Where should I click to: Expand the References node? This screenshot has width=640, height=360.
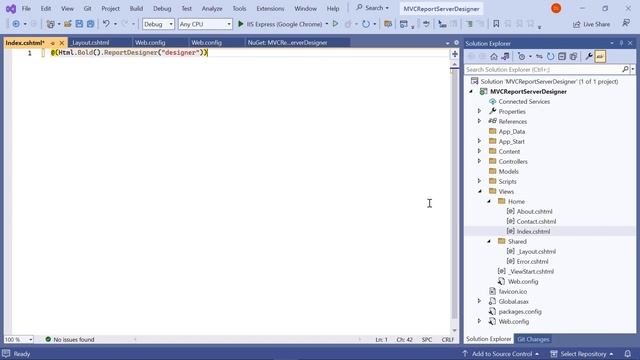click(480, 121)
